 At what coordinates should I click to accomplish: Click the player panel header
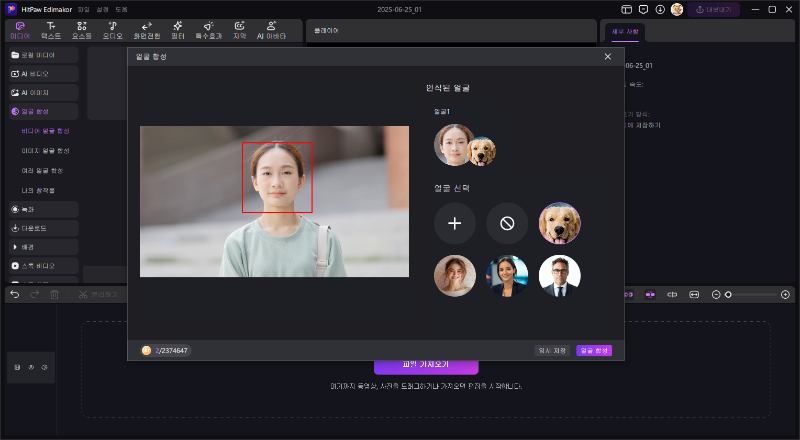click(x=327, y=31)
